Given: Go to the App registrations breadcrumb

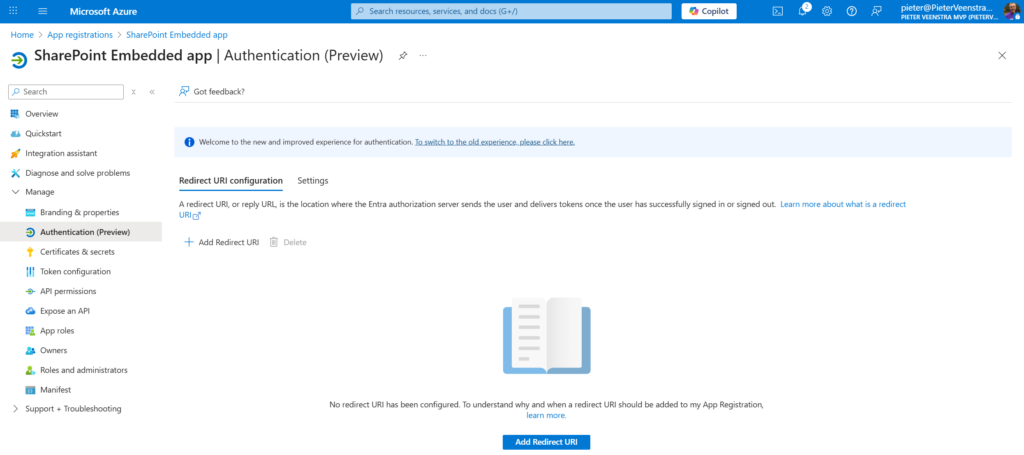Looking at the screenshot, I should point(80,35).
